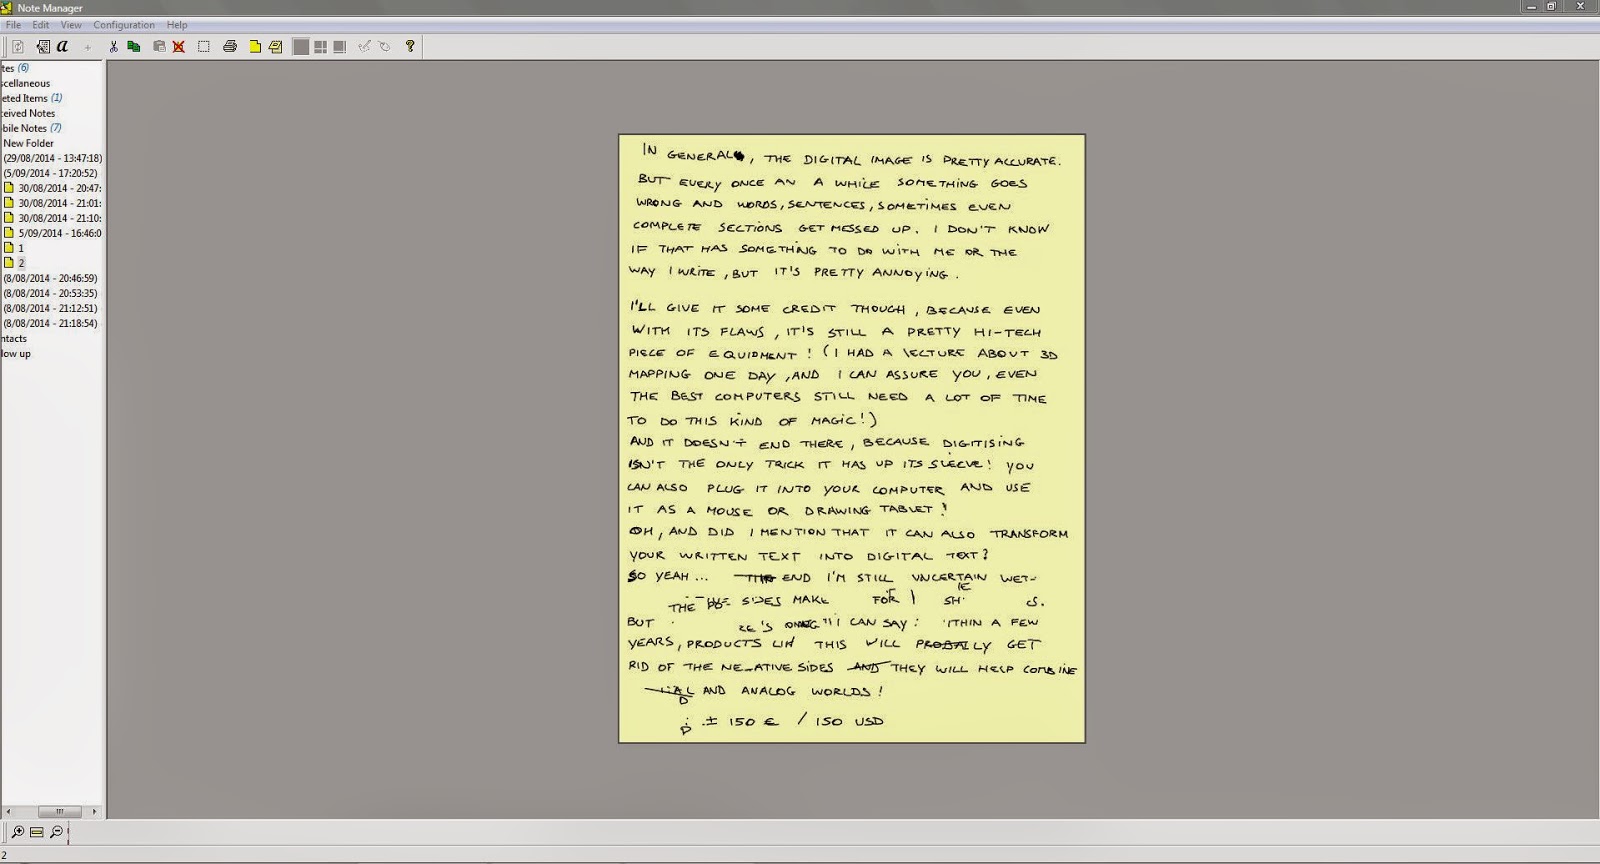The width and height of the screenshot is (1600, 864).
Task: Select entry (8/08/2014 - 21:18:54)
Action: tap(50, 323)
